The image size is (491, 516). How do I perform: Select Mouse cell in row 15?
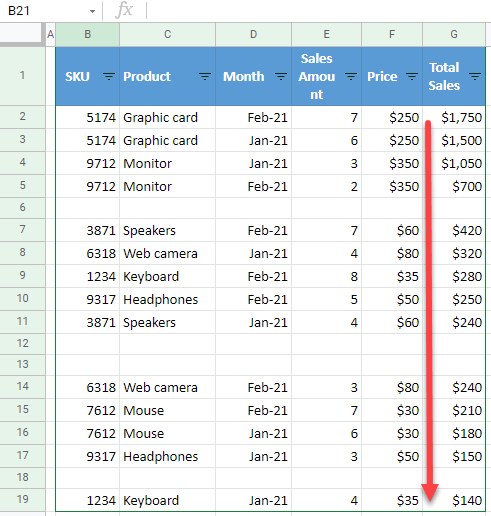(x=167, y=410)
